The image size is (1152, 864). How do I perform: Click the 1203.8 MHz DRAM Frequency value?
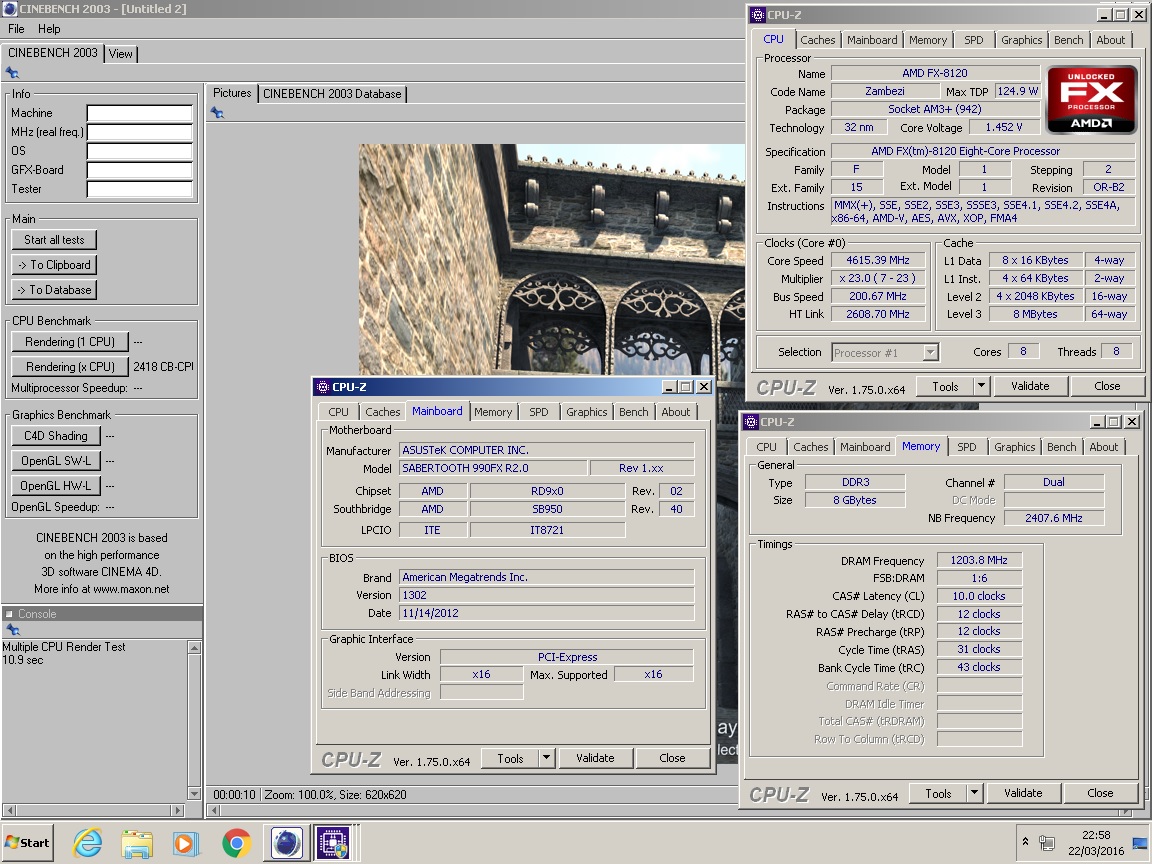[979, 560]
